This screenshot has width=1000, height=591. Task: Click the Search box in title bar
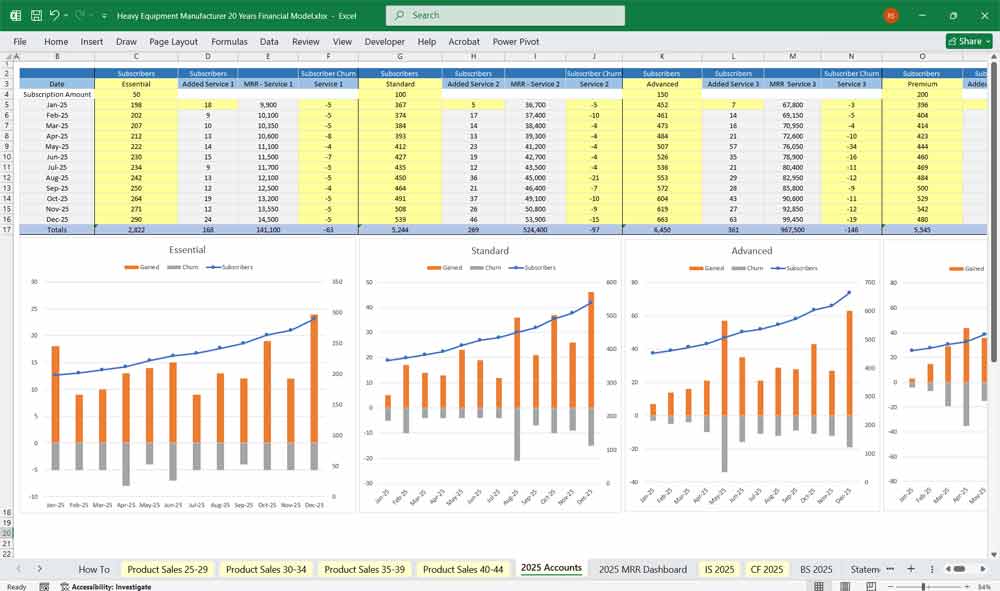[505, 15]
